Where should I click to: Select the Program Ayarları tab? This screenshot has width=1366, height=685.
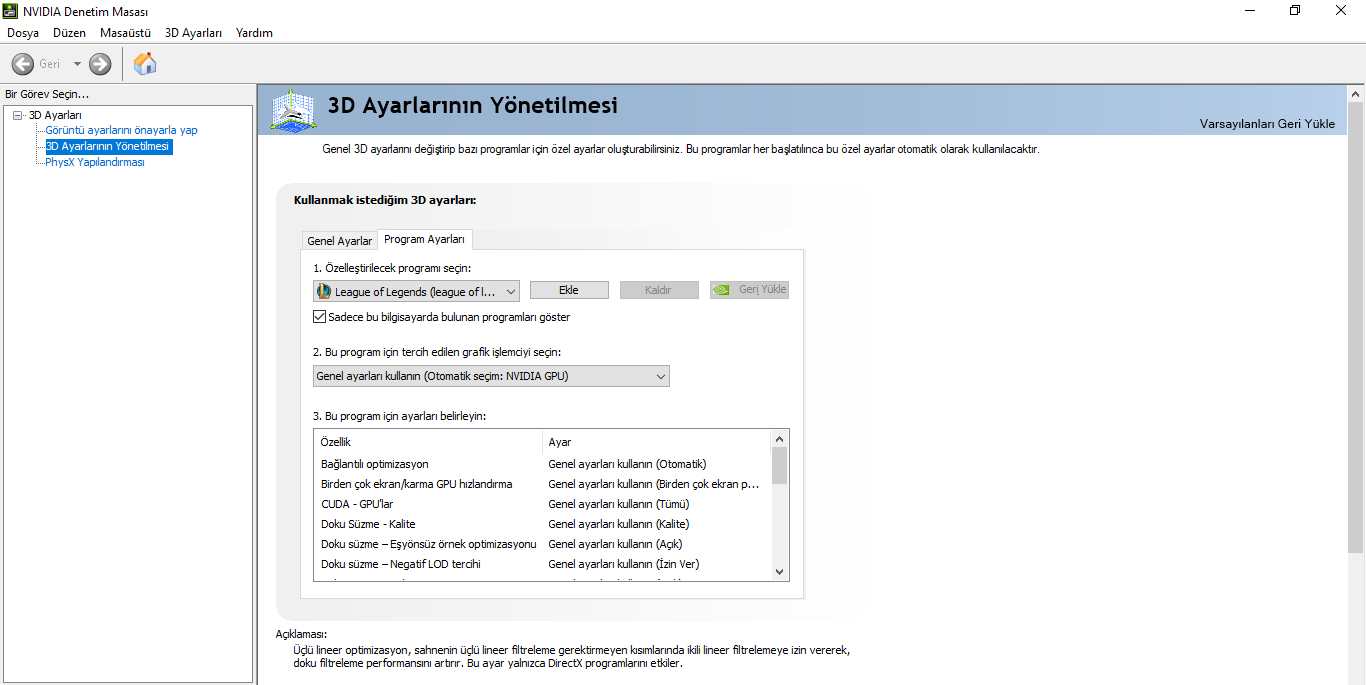424,239
